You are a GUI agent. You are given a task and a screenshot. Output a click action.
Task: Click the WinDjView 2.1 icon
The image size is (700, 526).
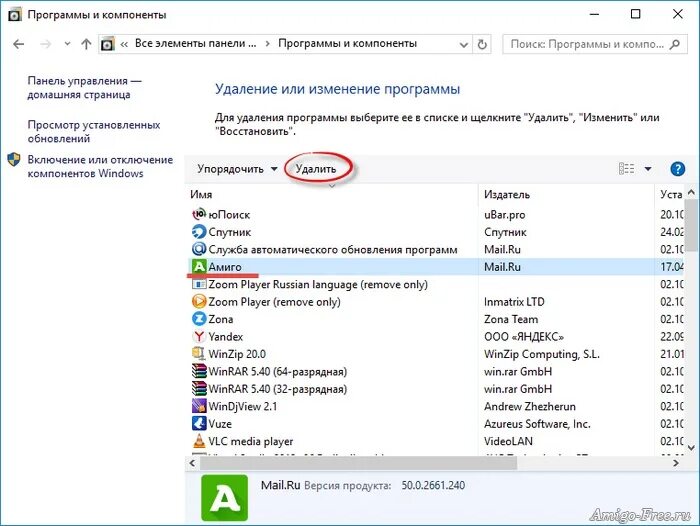199,406
